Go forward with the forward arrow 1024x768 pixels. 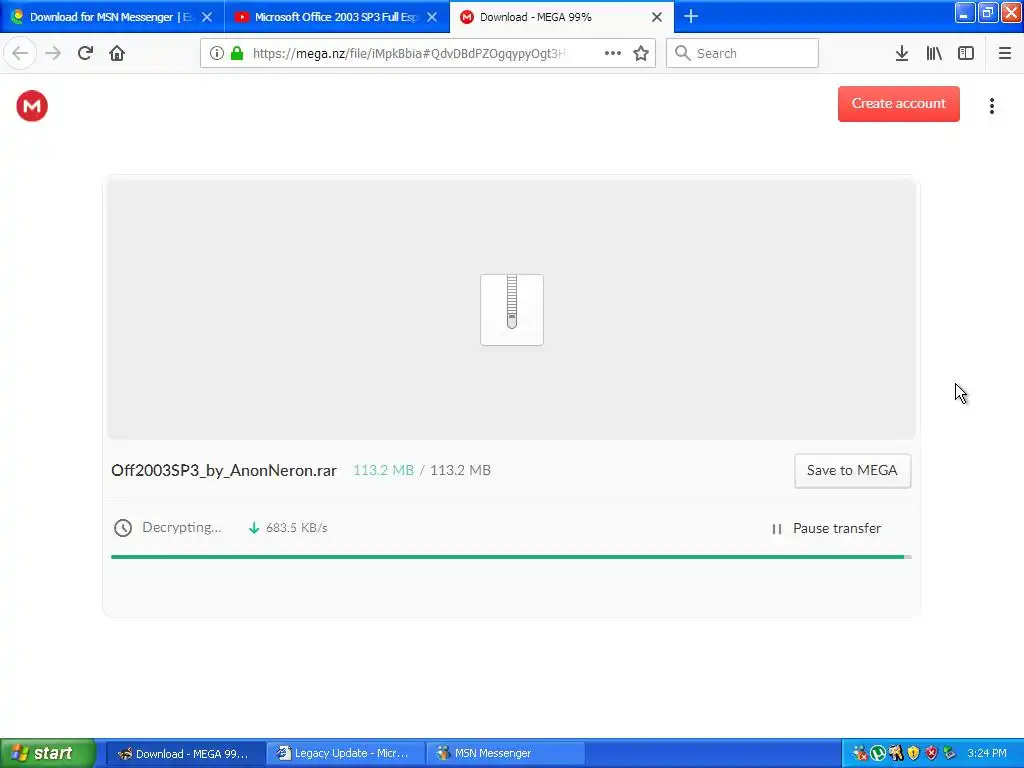[x=53, y=53]
